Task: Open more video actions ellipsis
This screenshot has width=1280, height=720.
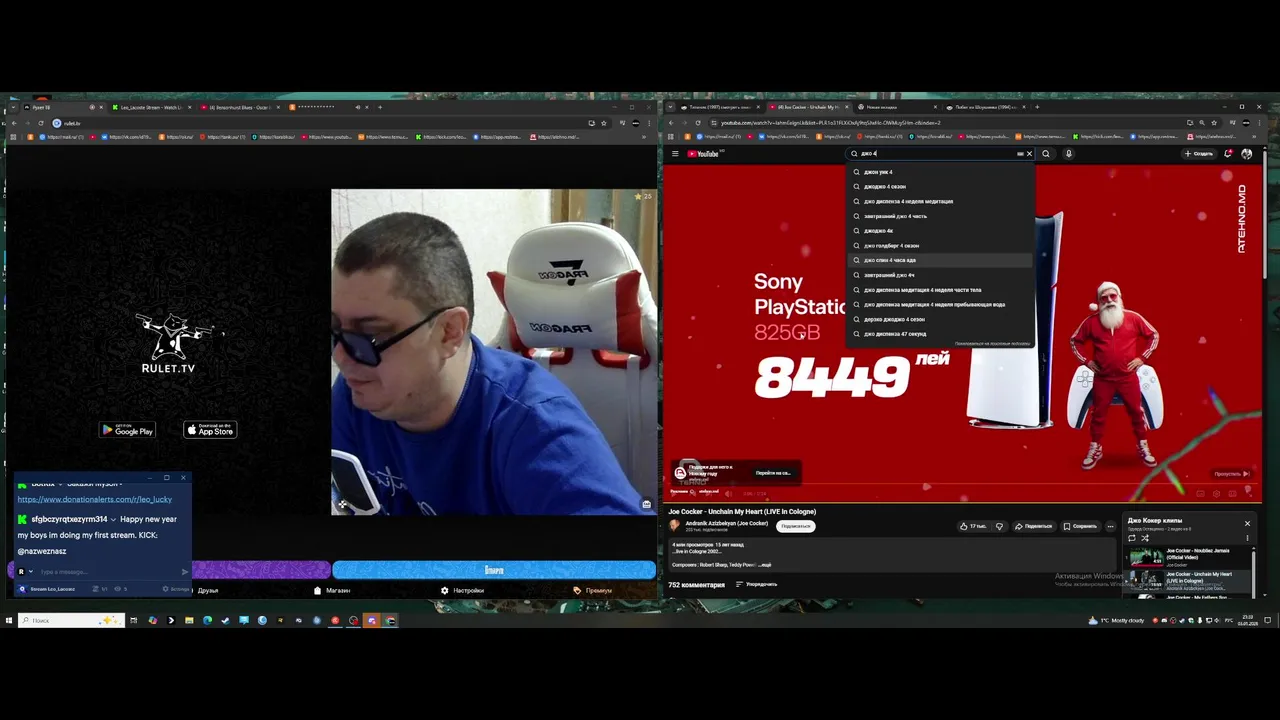Action: (x=1110, y=526)
